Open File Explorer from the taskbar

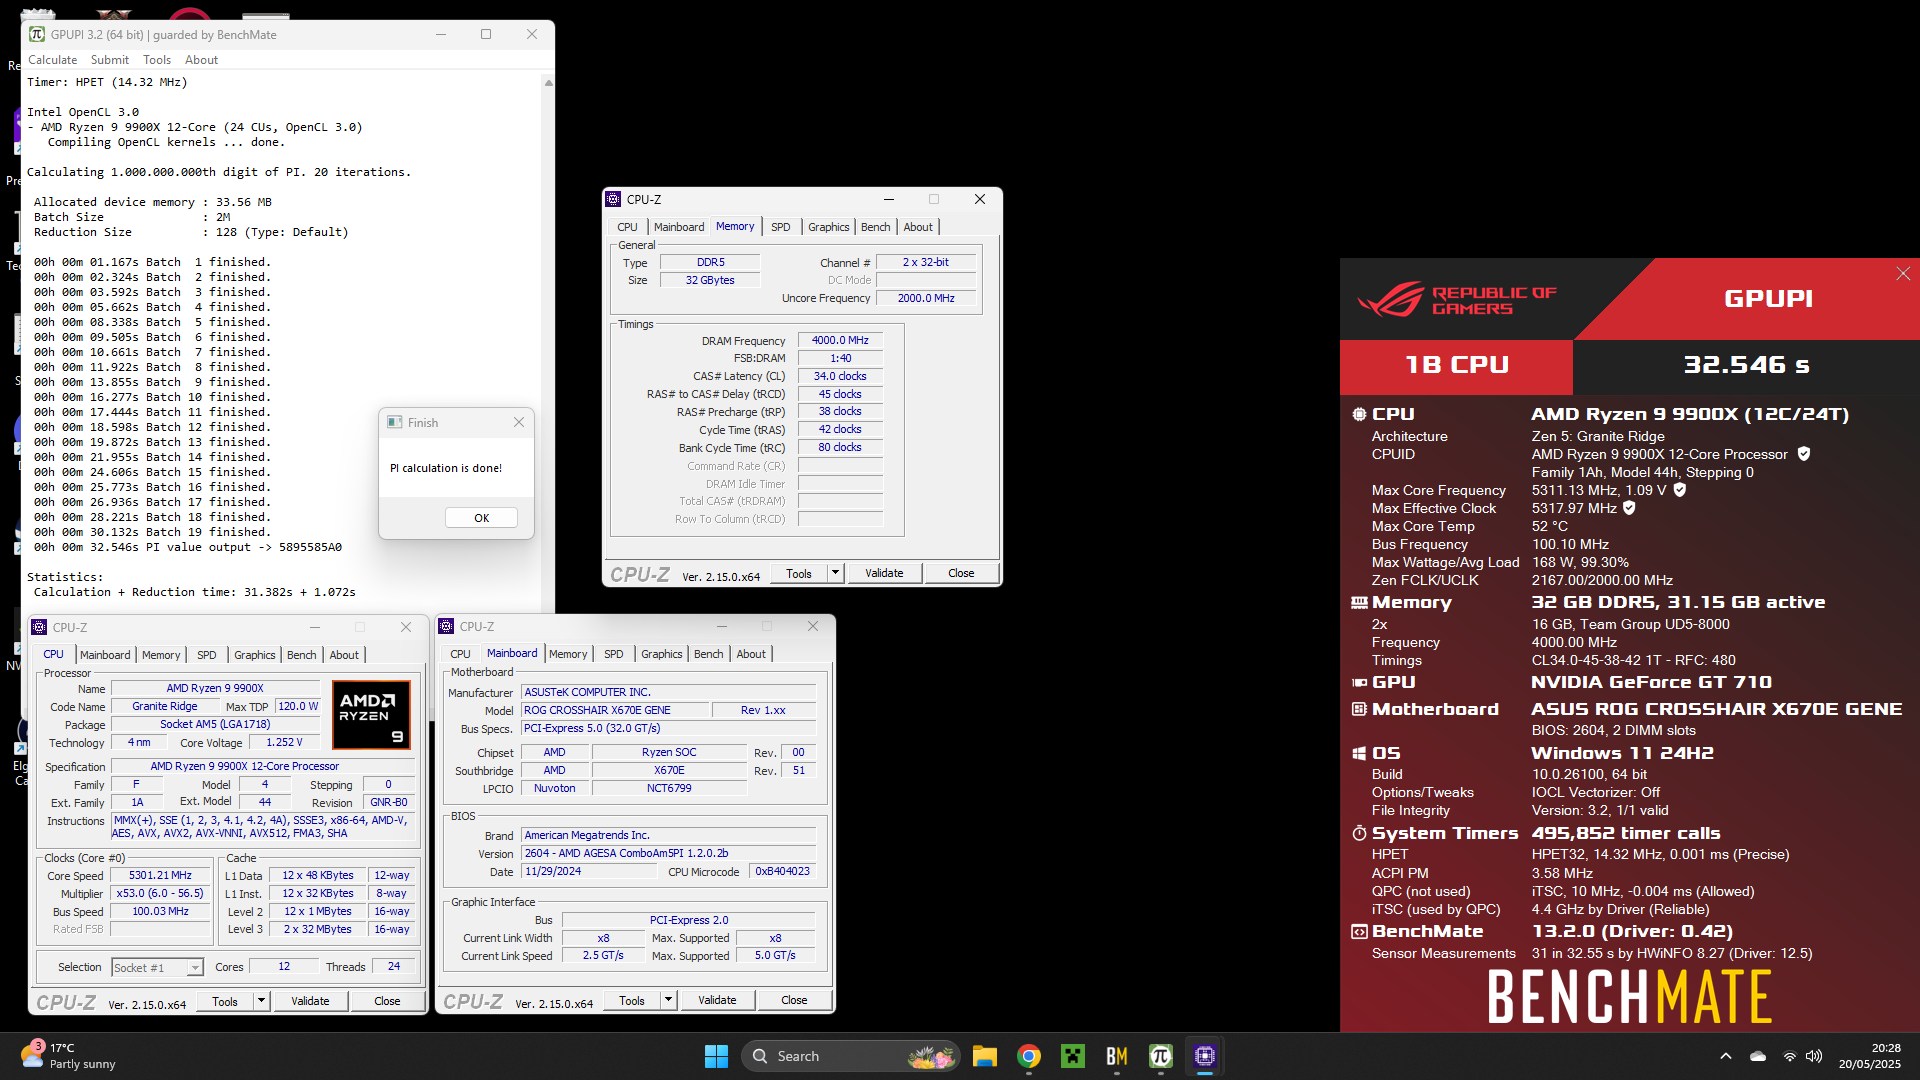[x=985, y=1056]
